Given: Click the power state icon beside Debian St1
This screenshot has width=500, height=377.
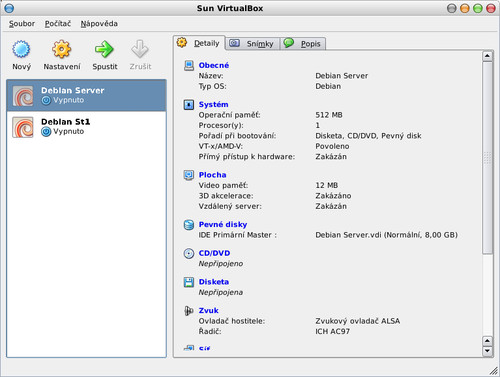Looking at the screenshot, I should (46, 132).
